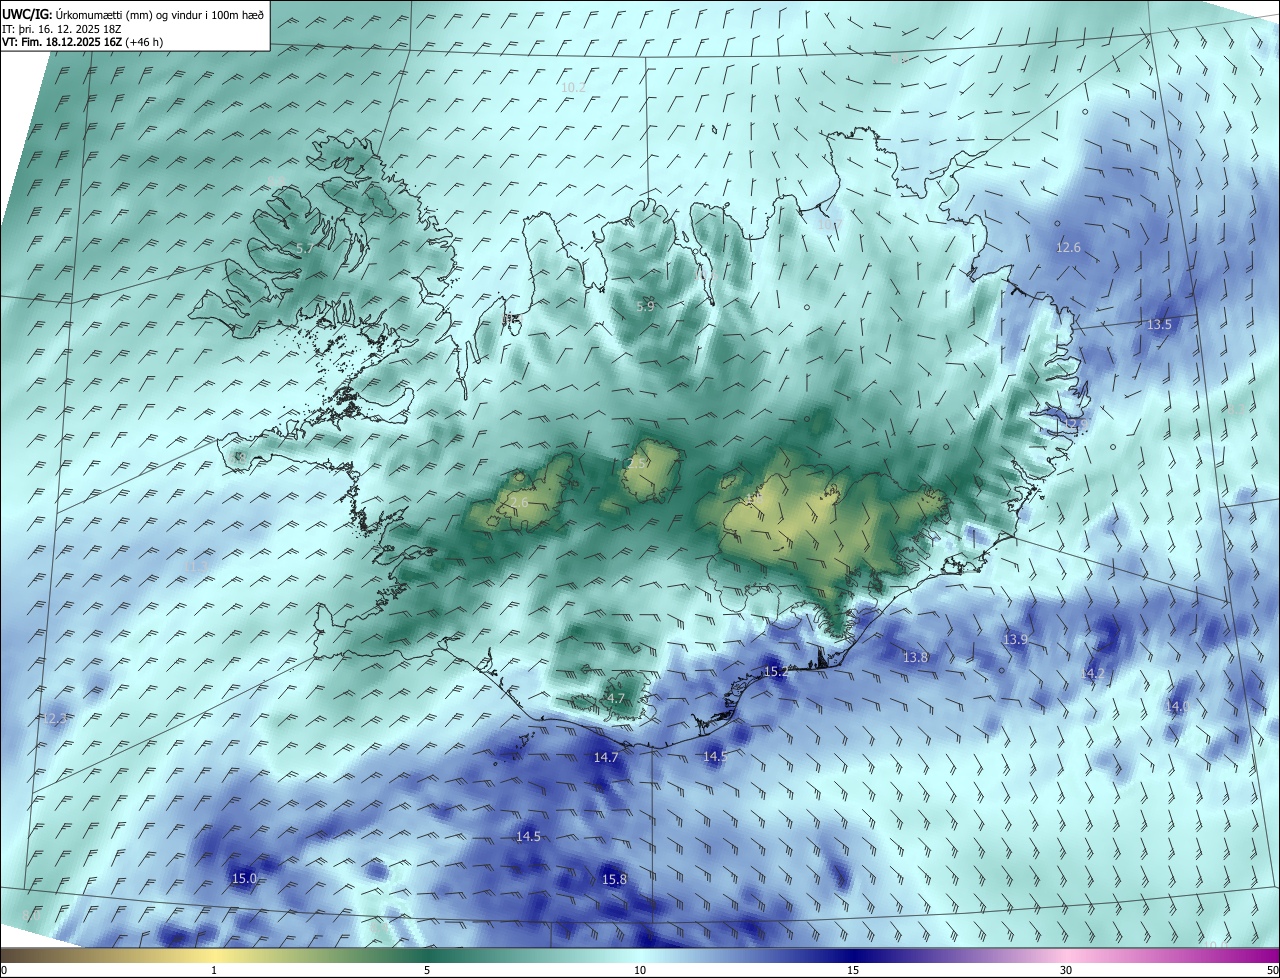This screenshot has width=1280, height=978.
Task: Click the 15.0 value label in the southwest sea
Action: 244,878
